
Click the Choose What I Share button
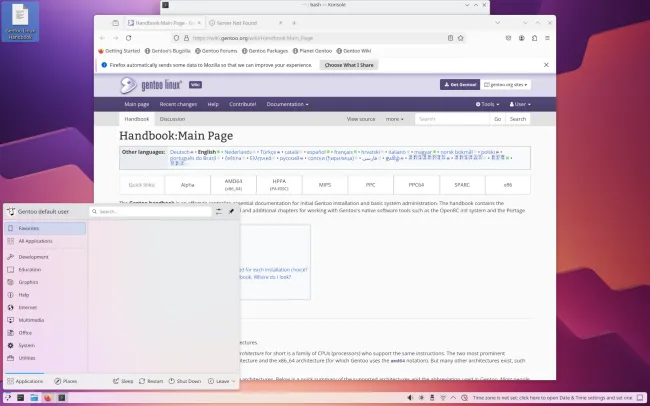[348, 65]
